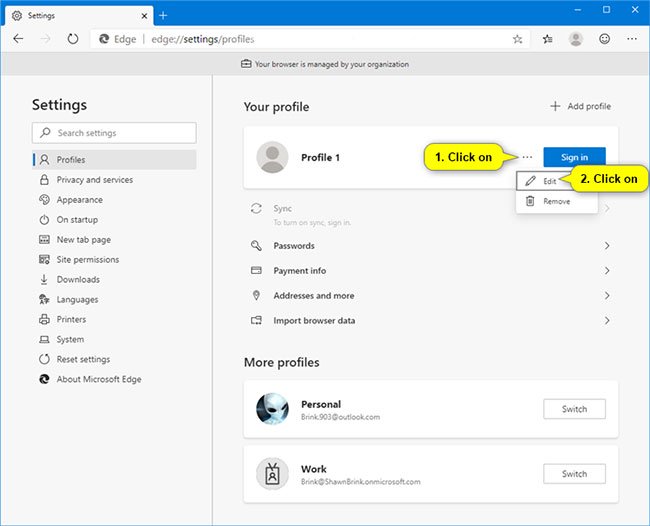Click the Import browser data icon

tap(256, 320)
